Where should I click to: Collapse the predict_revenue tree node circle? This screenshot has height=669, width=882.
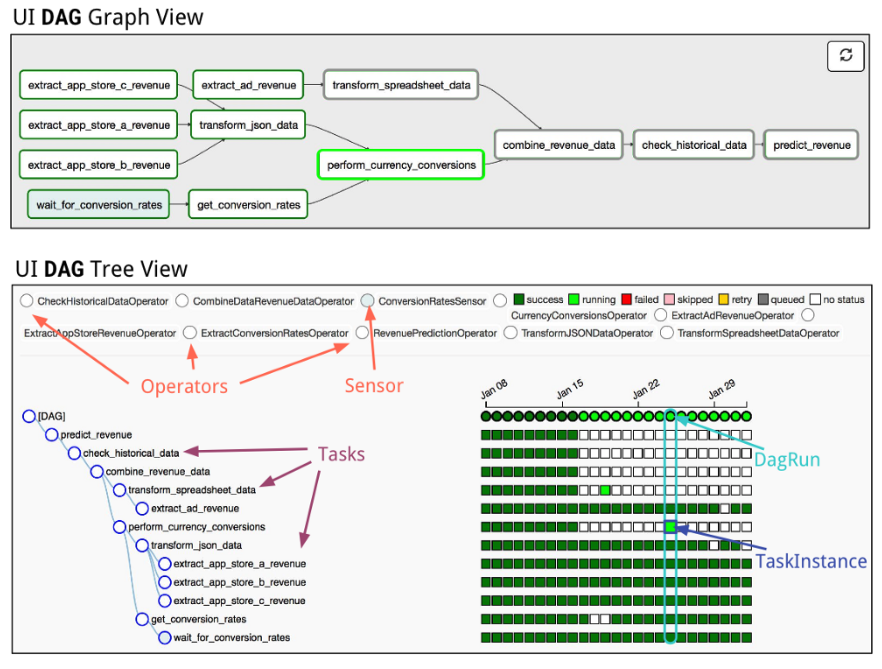click(x=52, y=434)
